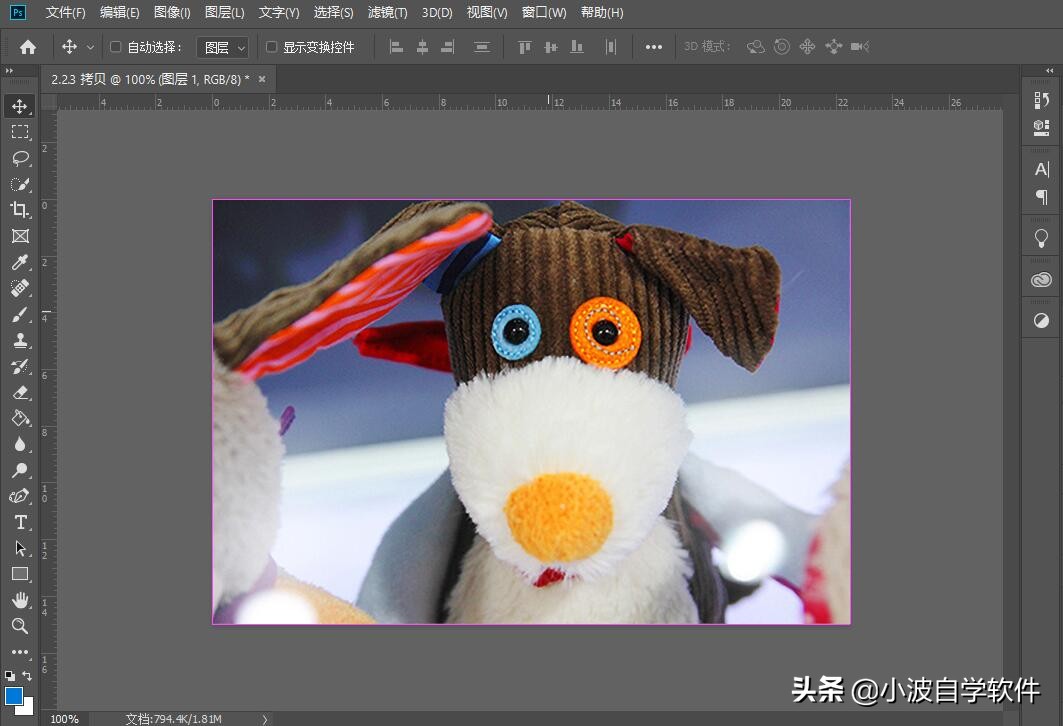Select the Quick Selection tool
The image size is (1063, 726).
point(20,184)
